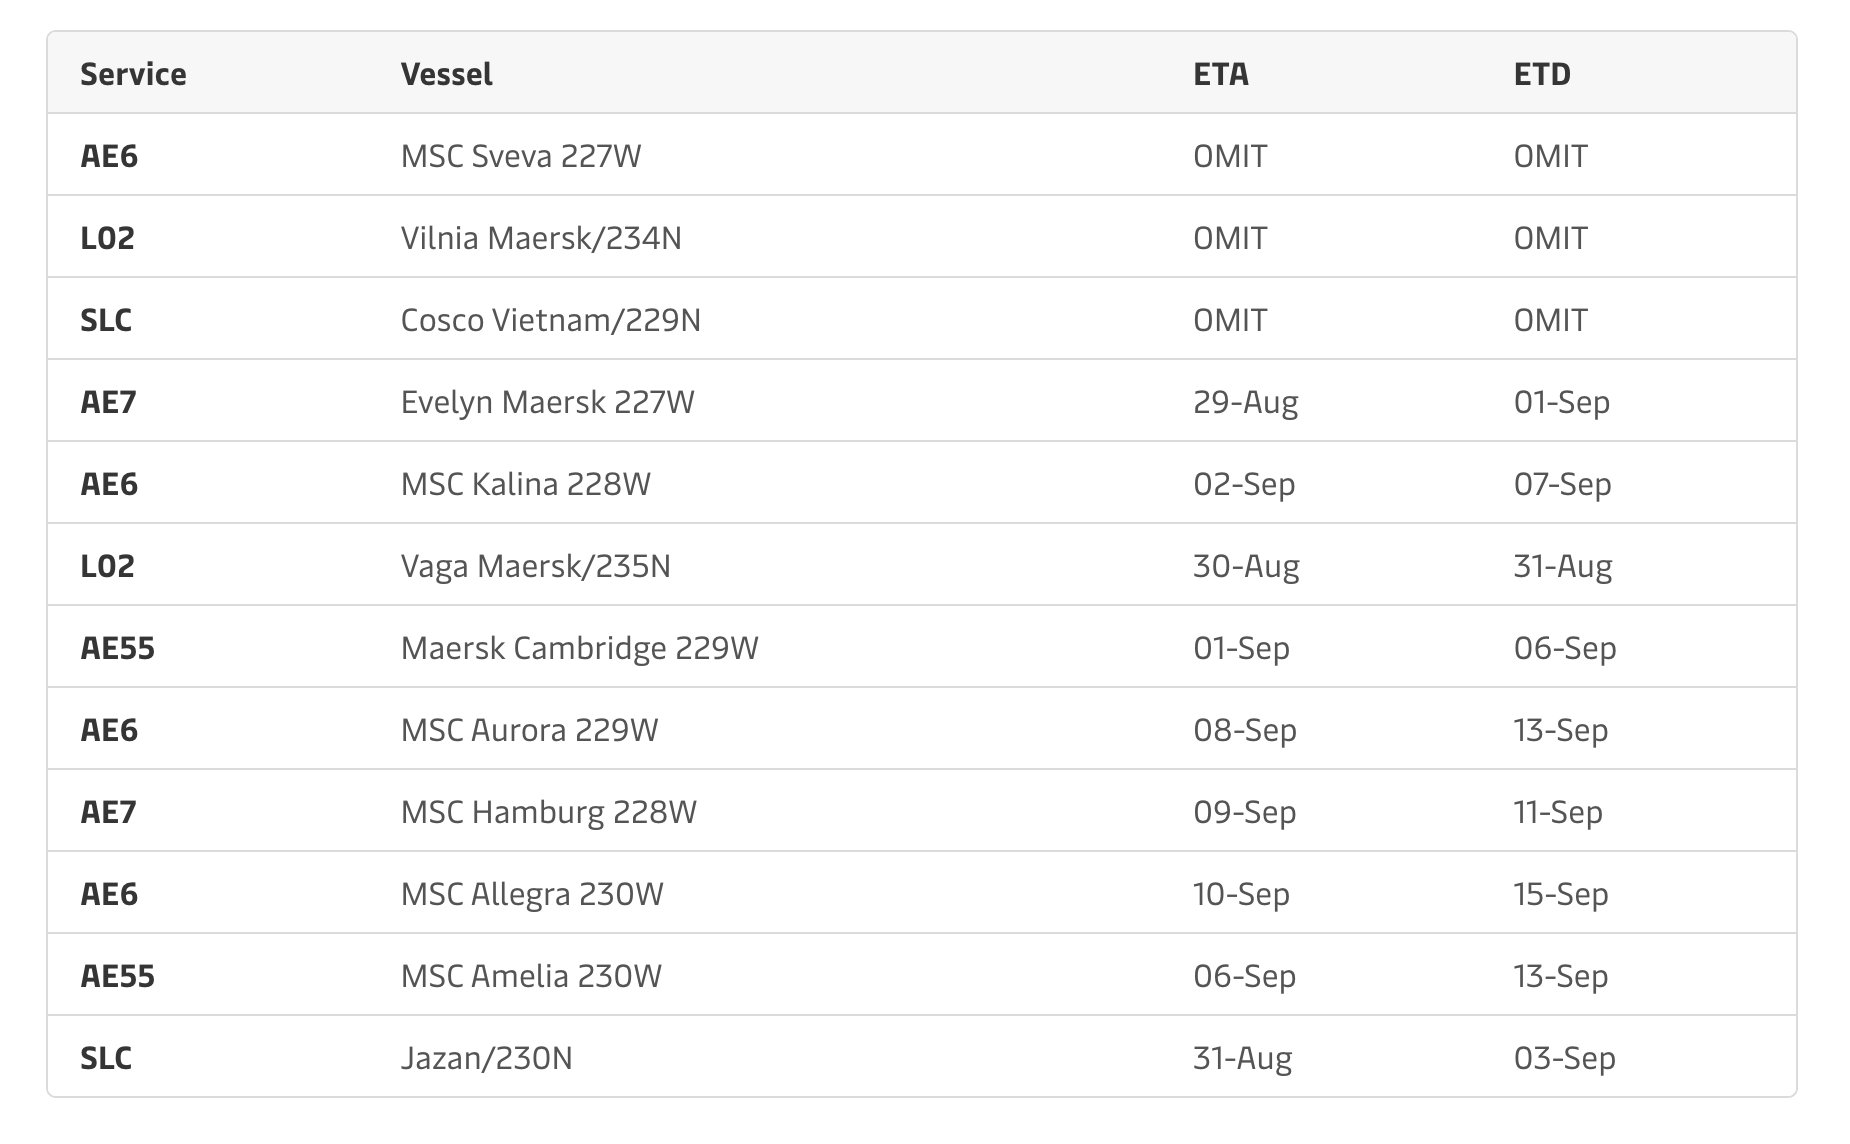Select the Maersk Cambridge 229W vessel
1850x1144 pixels.
point(580,648)
